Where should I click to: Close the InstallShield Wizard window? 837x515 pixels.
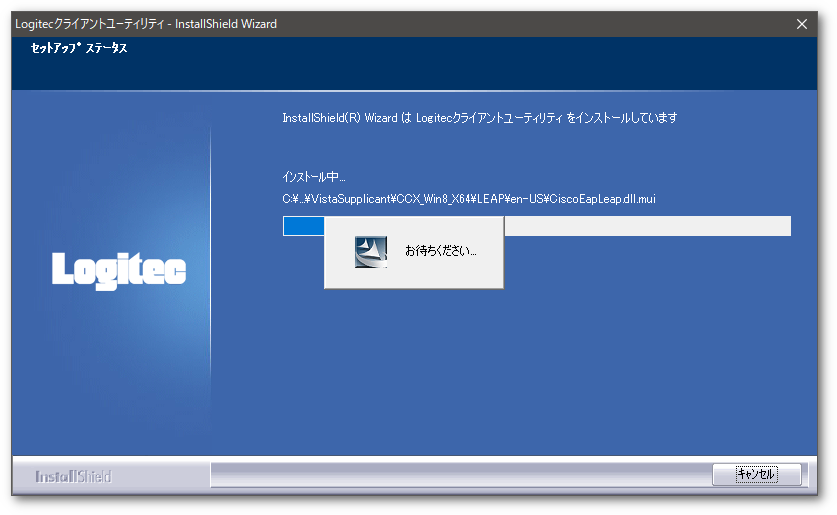coord(801,24)
